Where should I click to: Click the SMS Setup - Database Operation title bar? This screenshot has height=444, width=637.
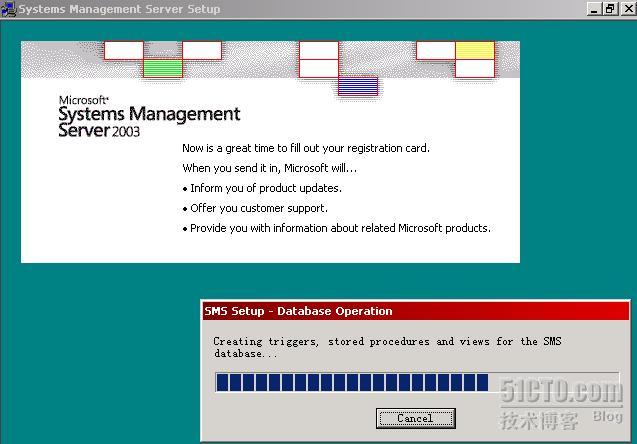[x=416, y=311]
